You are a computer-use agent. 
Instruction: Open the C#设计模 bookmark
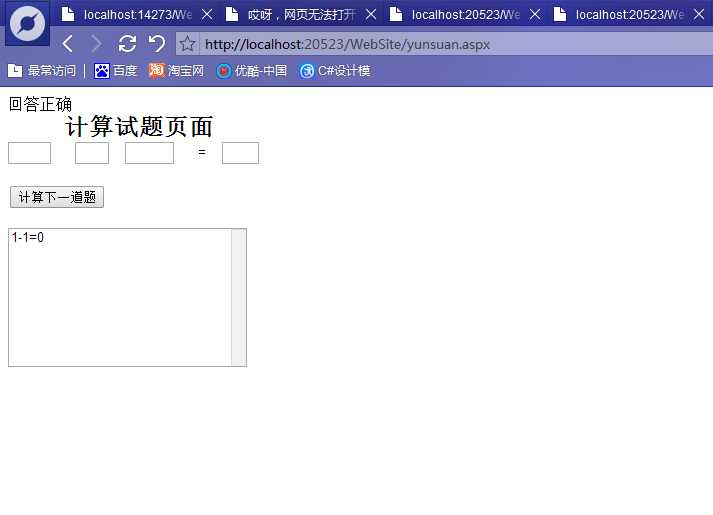[x=335, y=71]
